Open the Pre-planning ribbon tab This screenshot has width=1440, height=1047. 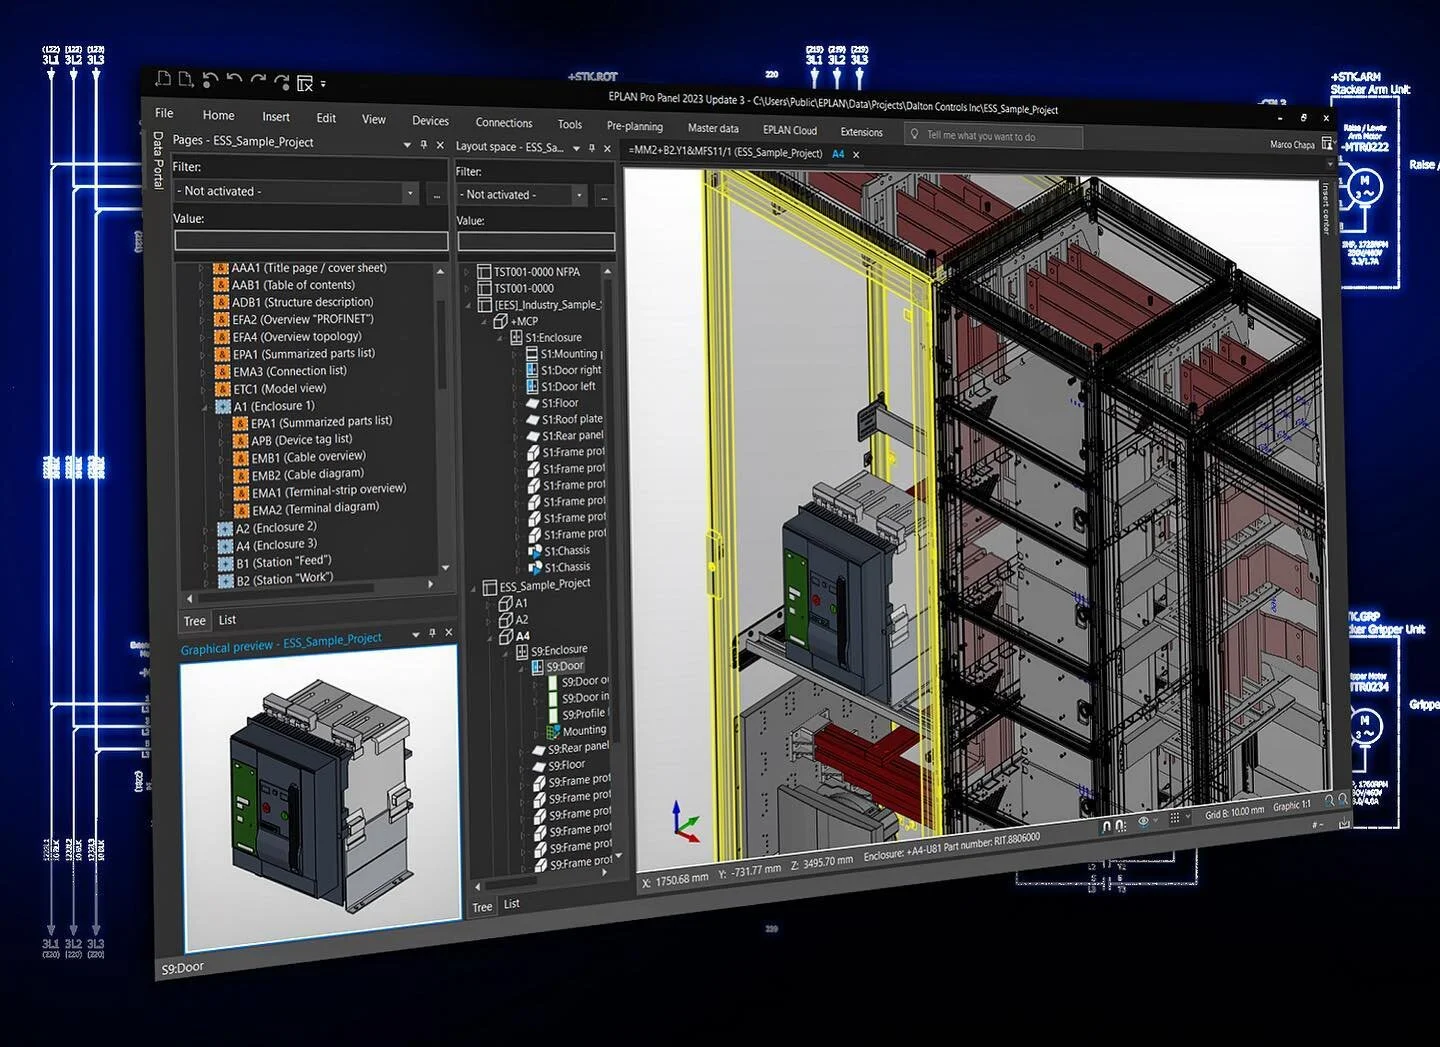pos(635,126)
